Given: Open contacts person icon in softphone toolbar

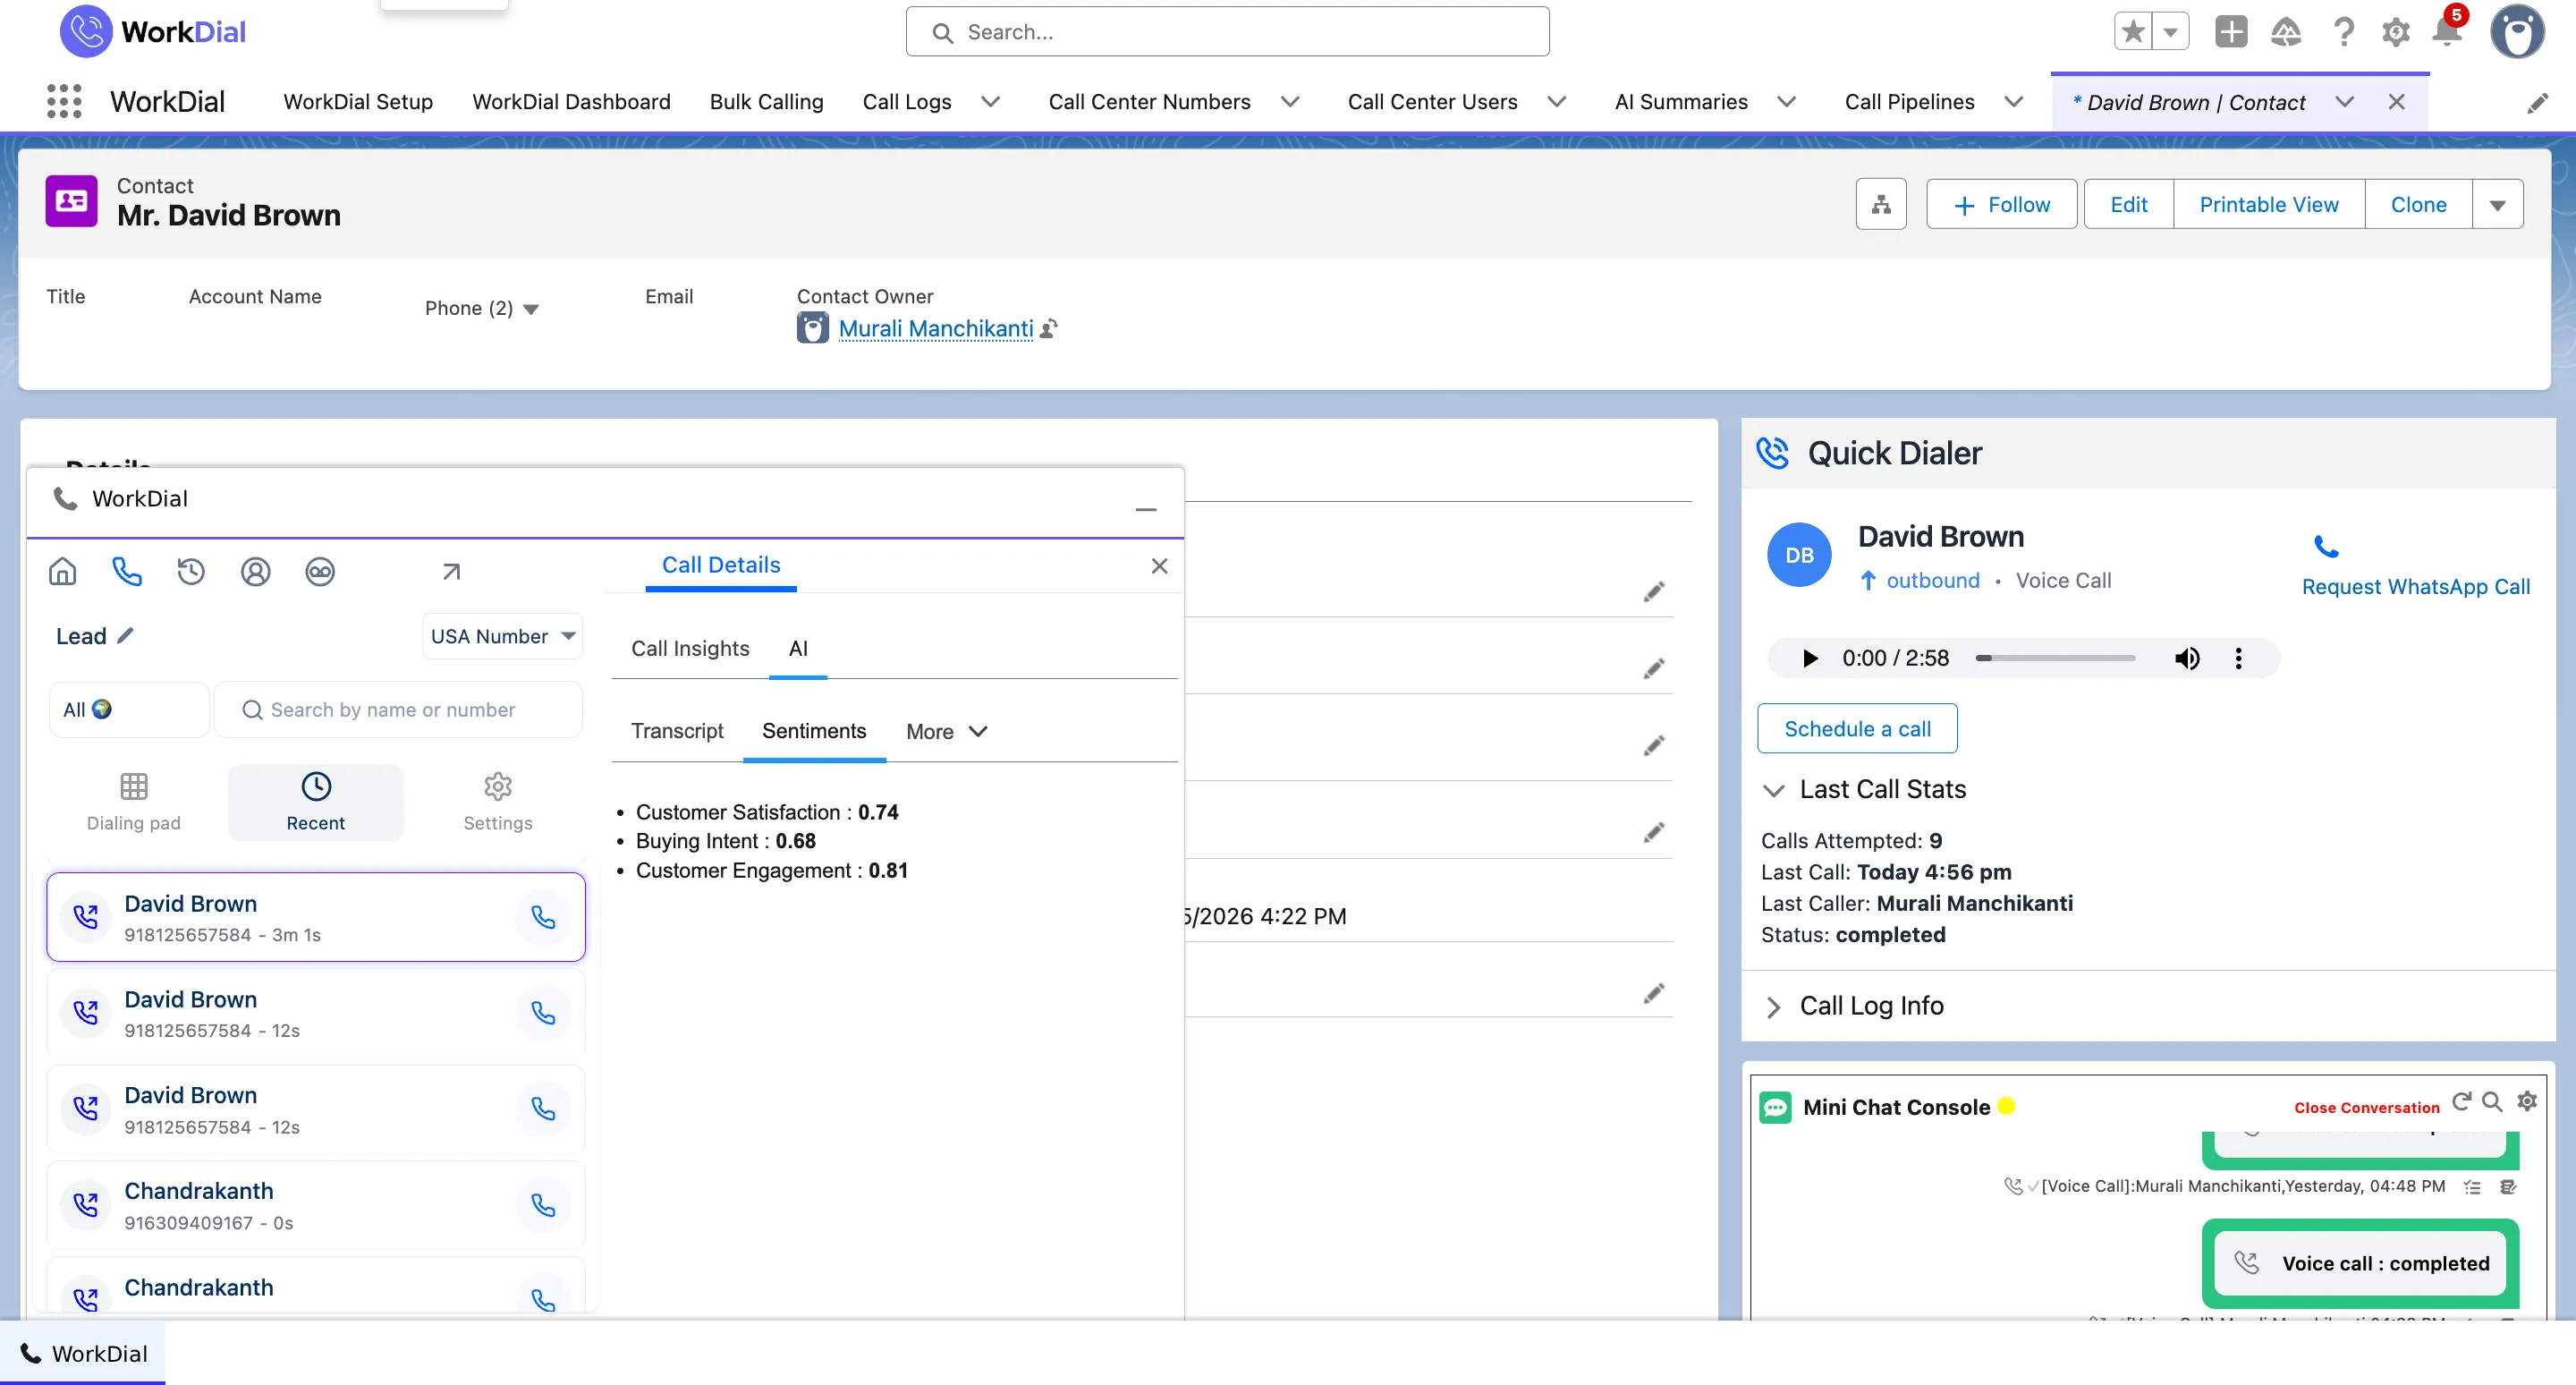Looking at the screenshot, I should [256, 572].
